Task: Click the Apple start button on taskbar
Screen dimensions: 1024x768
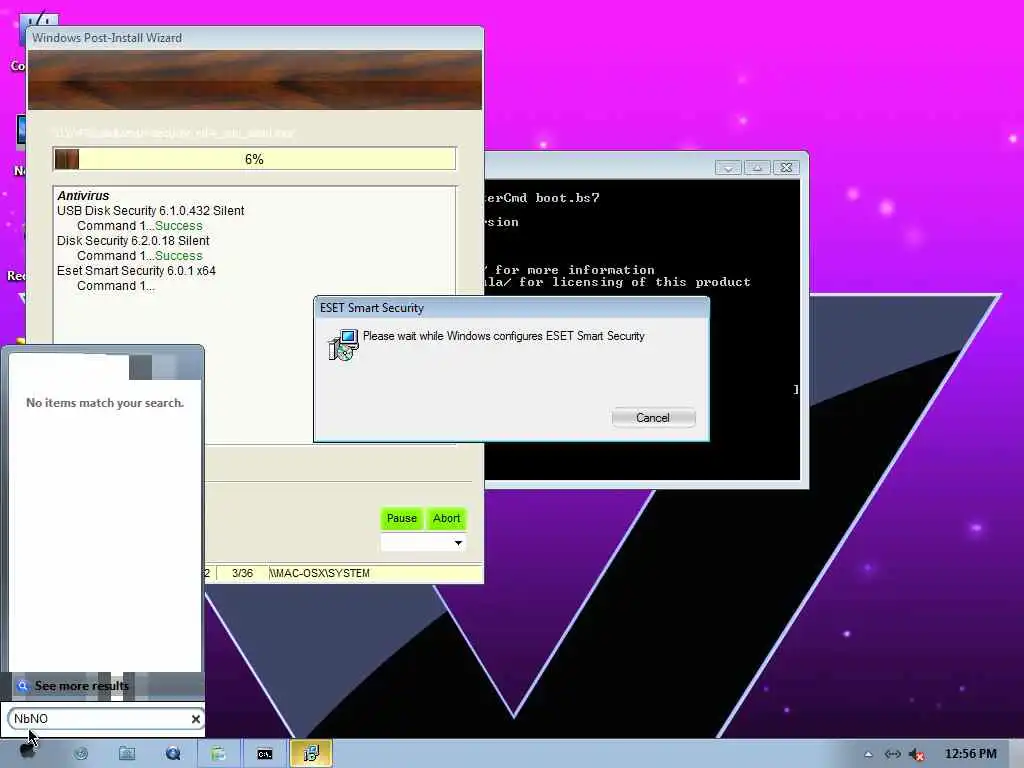Action: click(x=26, y=752)
